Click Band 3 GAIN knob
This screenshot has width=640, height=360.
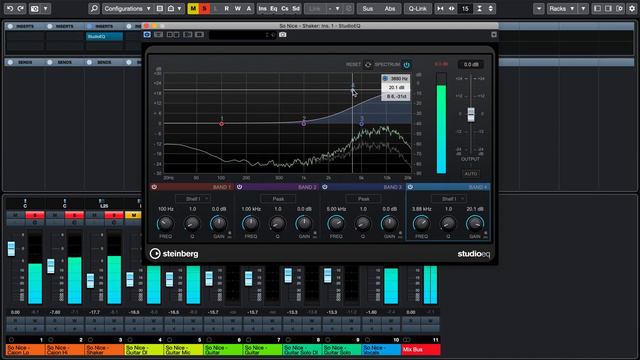(389, 224)
